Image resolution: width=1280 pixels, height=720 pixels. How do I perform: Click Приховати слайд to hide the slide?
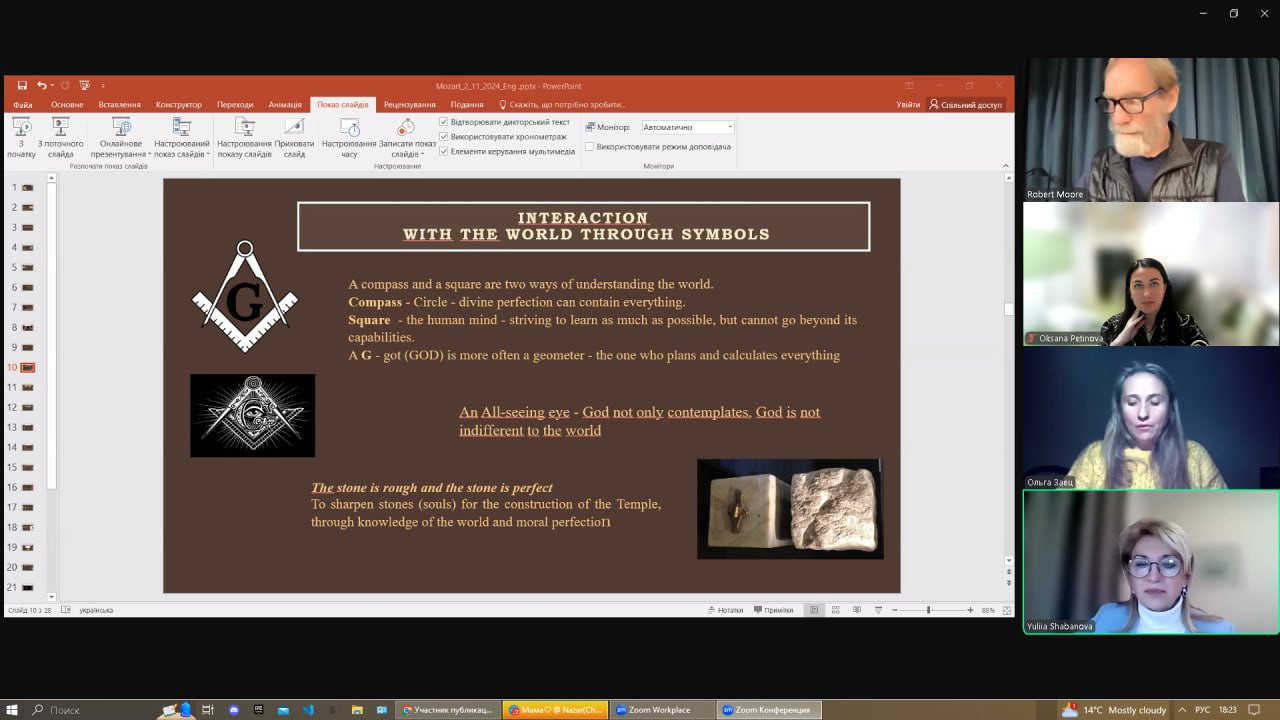[x=294, y=137]
